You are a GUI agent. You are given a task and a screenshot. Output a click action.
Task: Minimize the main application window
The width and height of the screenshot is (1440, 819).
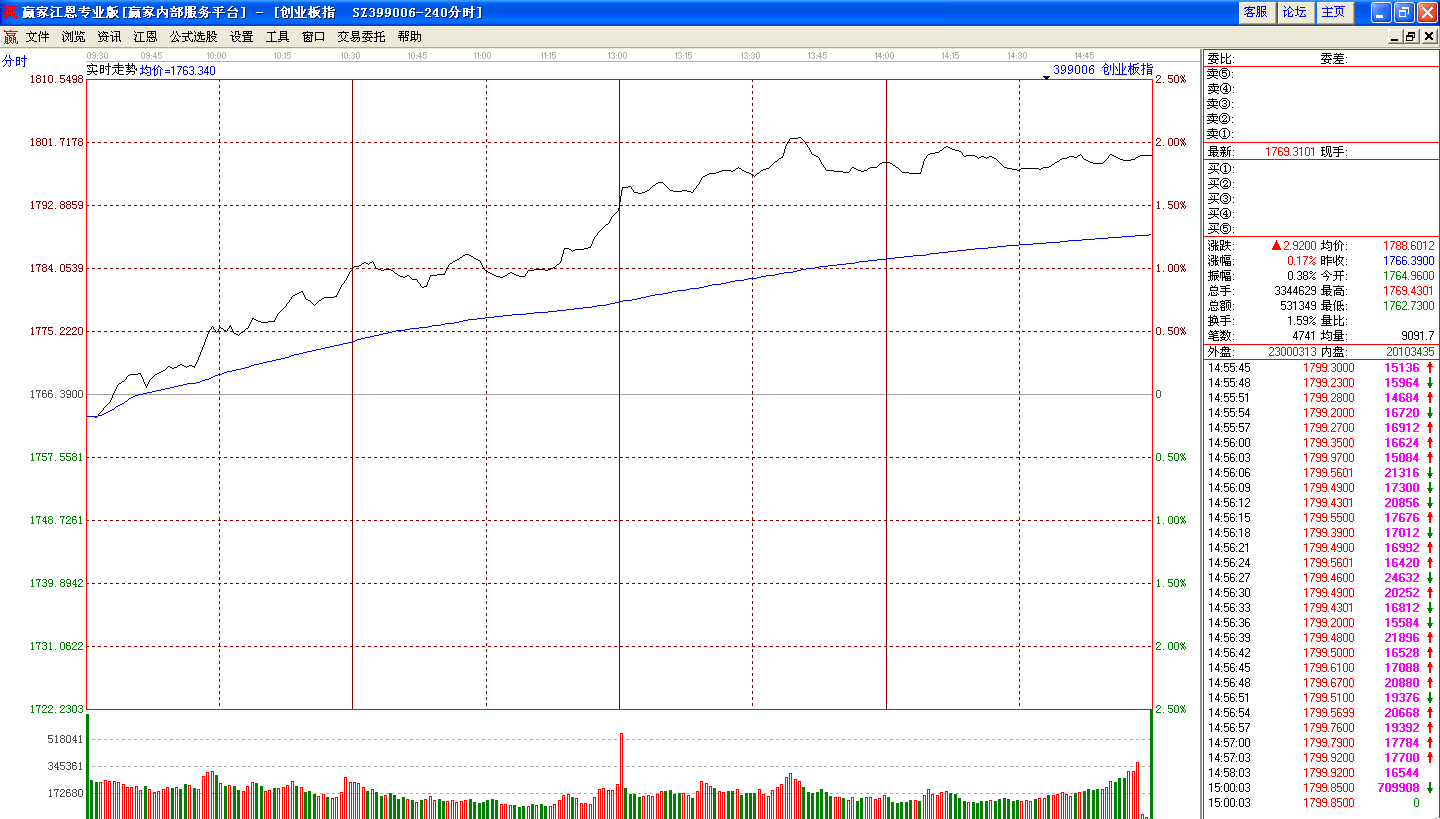coord(1380,12)
